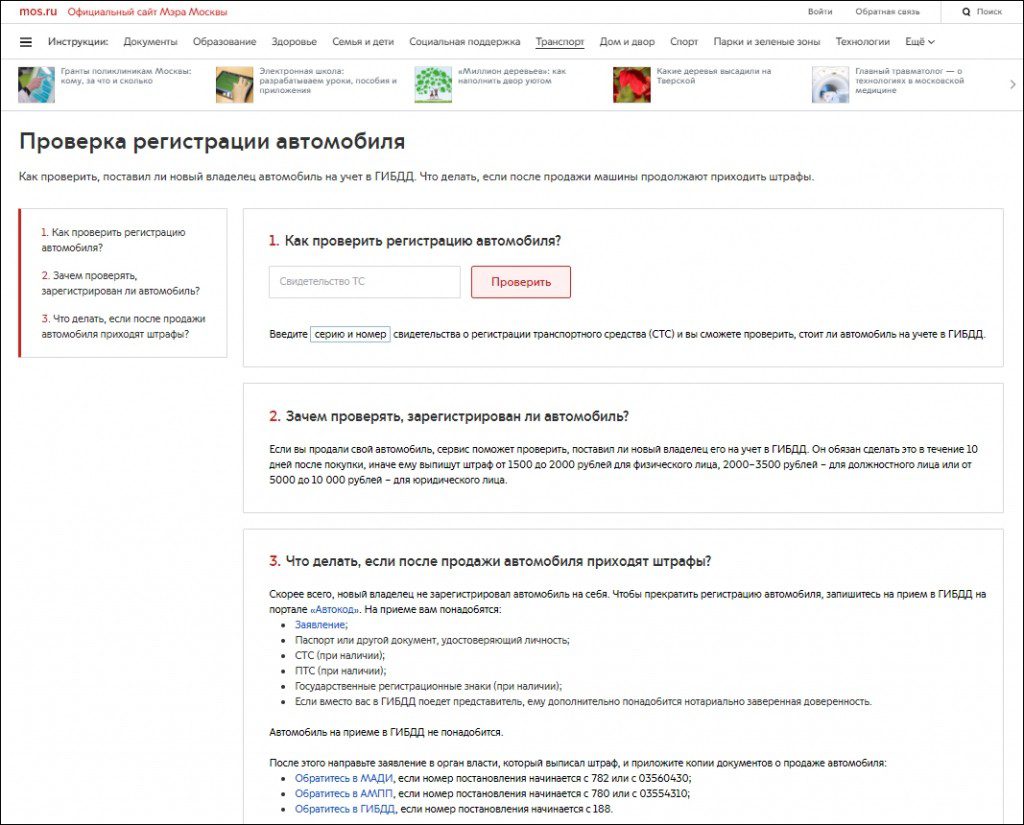Open the «Транспорт» menu item

tap(560, 42)
